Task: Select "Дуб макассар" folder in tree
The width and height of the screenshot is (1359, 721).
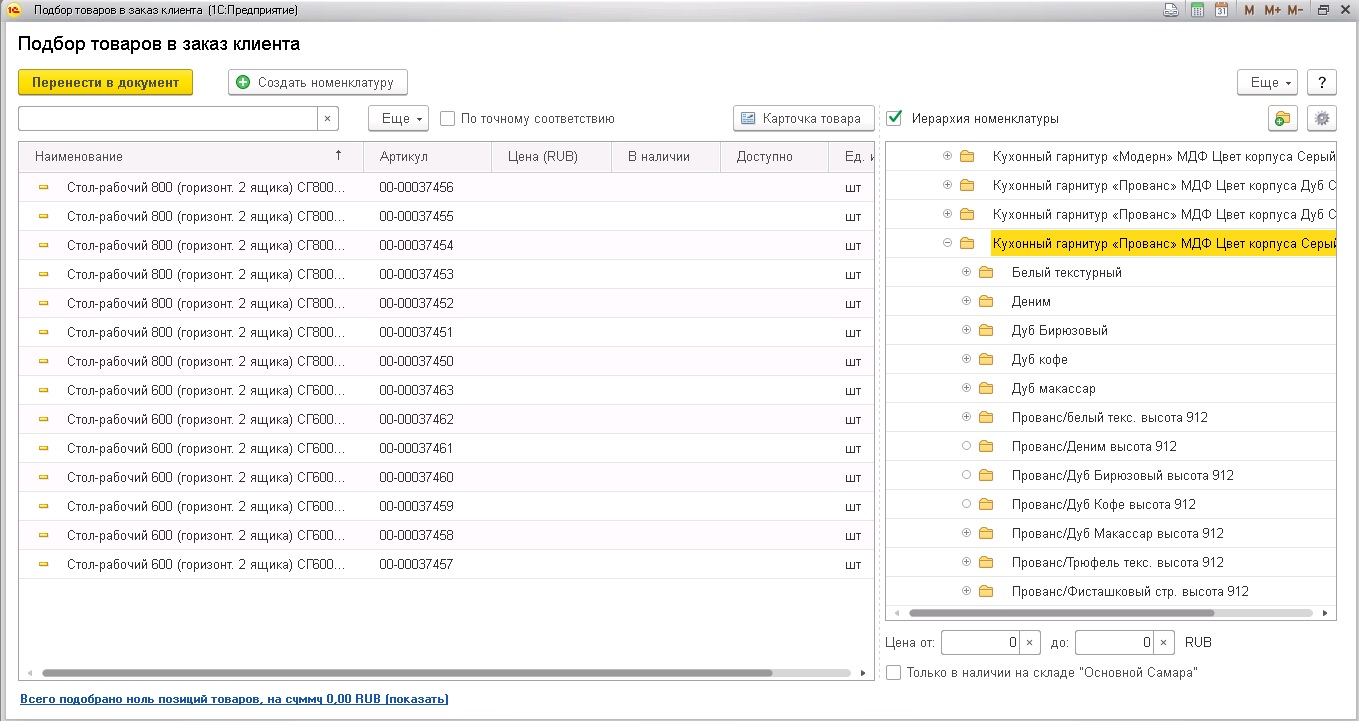Action: tap(1053, 389)
